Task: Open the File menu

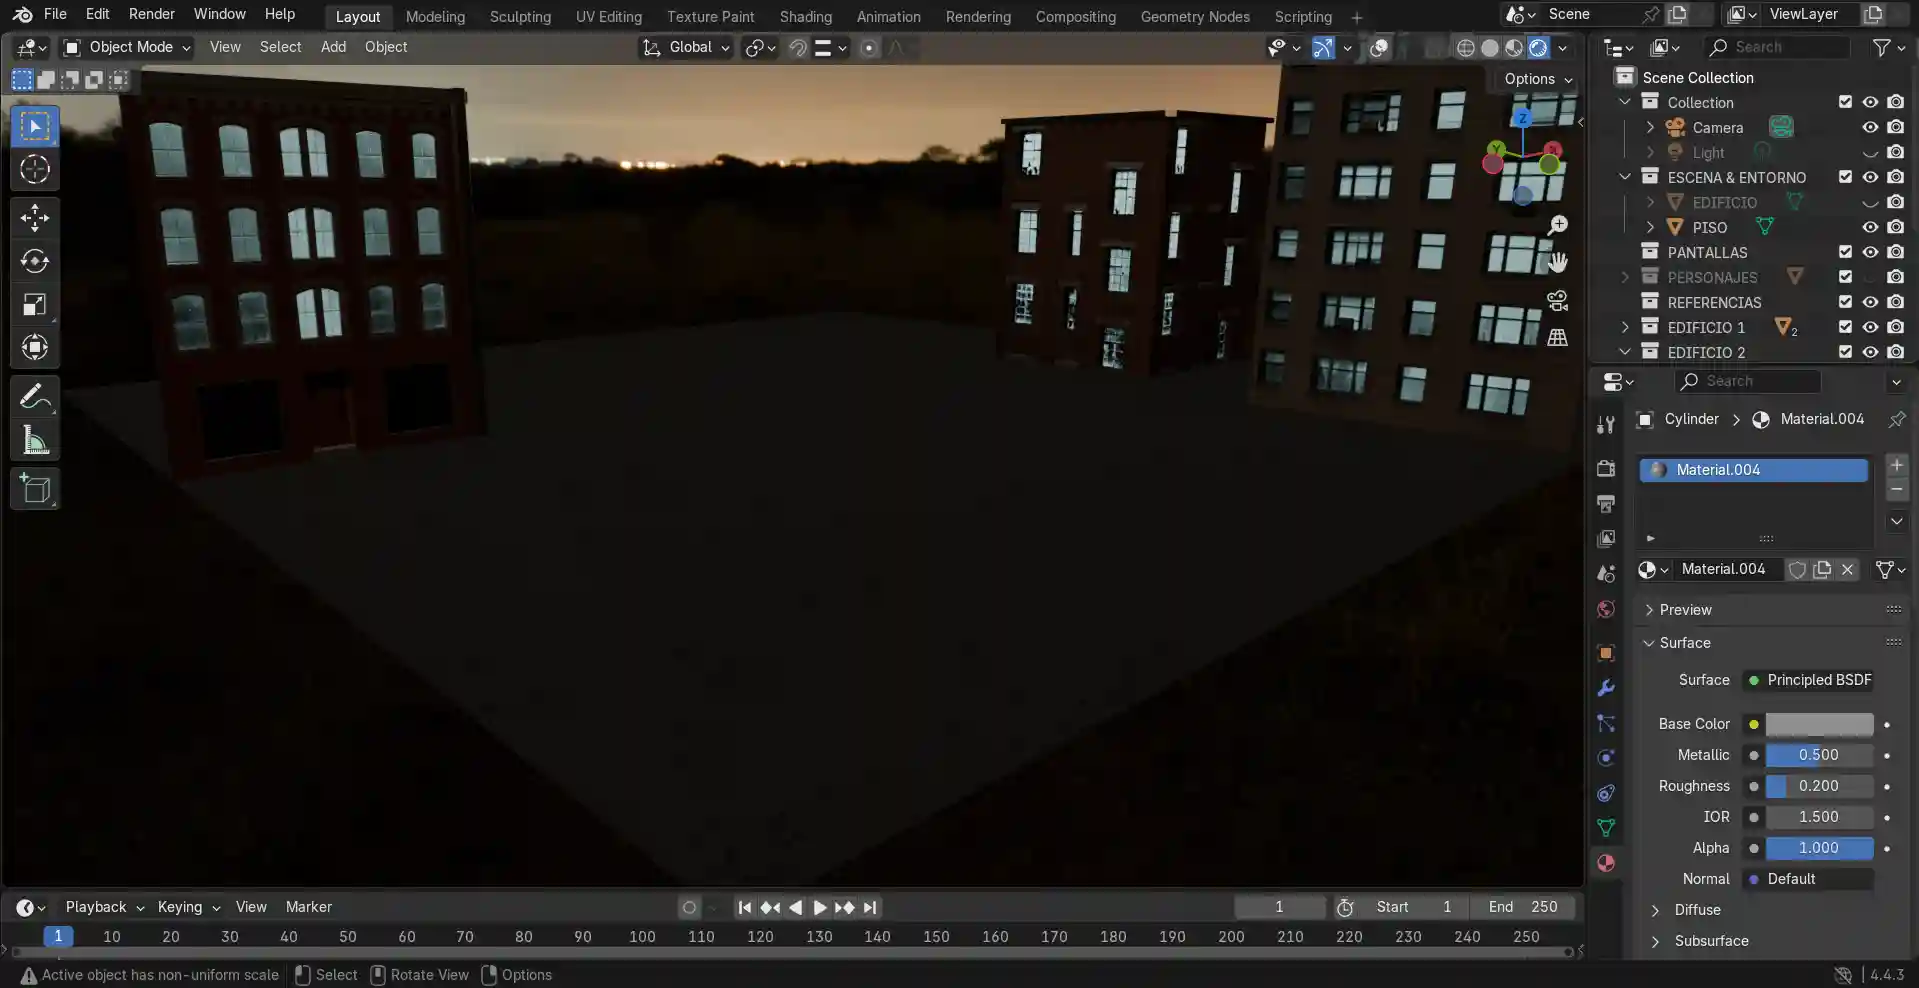Action: tap(55, 14)
